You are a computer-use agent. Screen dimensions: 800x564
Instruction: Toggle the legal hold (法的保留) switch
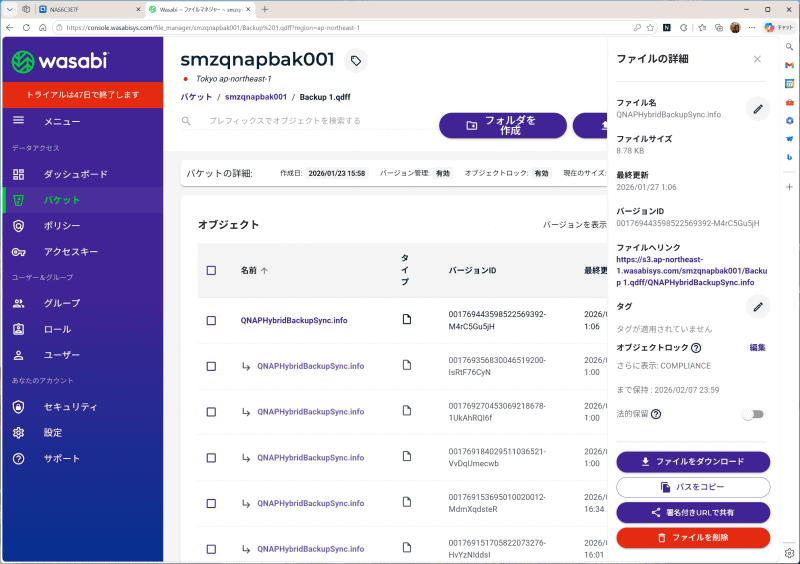coord(753,414)
